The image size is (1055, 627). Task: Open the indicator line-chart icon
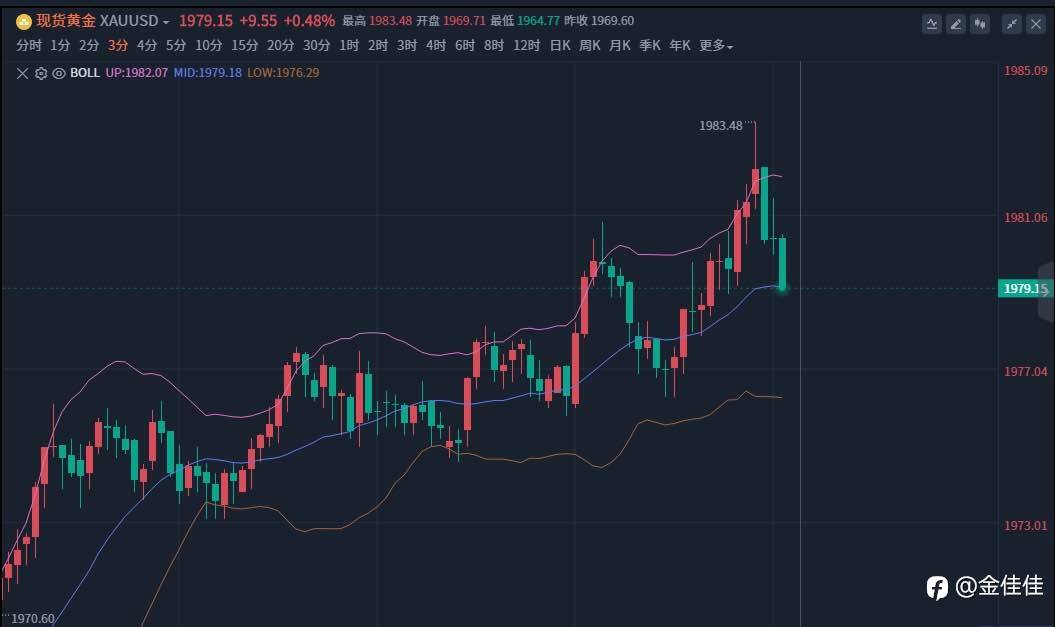pos(932,24)
